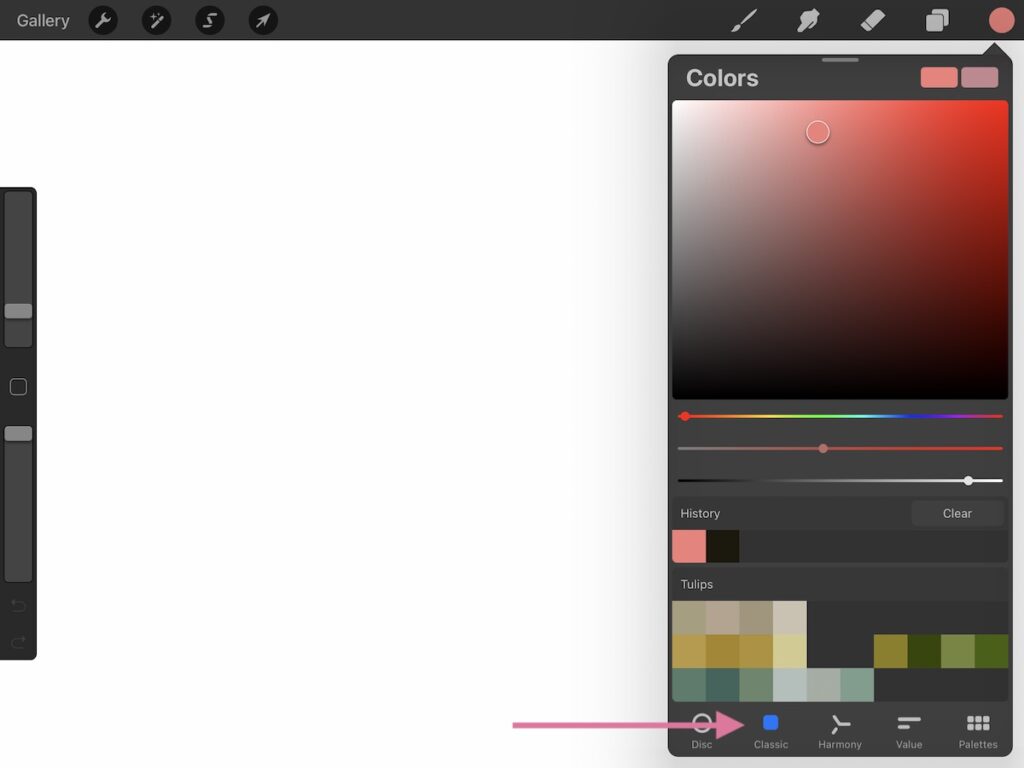
Task: Pick the pale cream swatch in Tulips top row
Action: (790, 618)
